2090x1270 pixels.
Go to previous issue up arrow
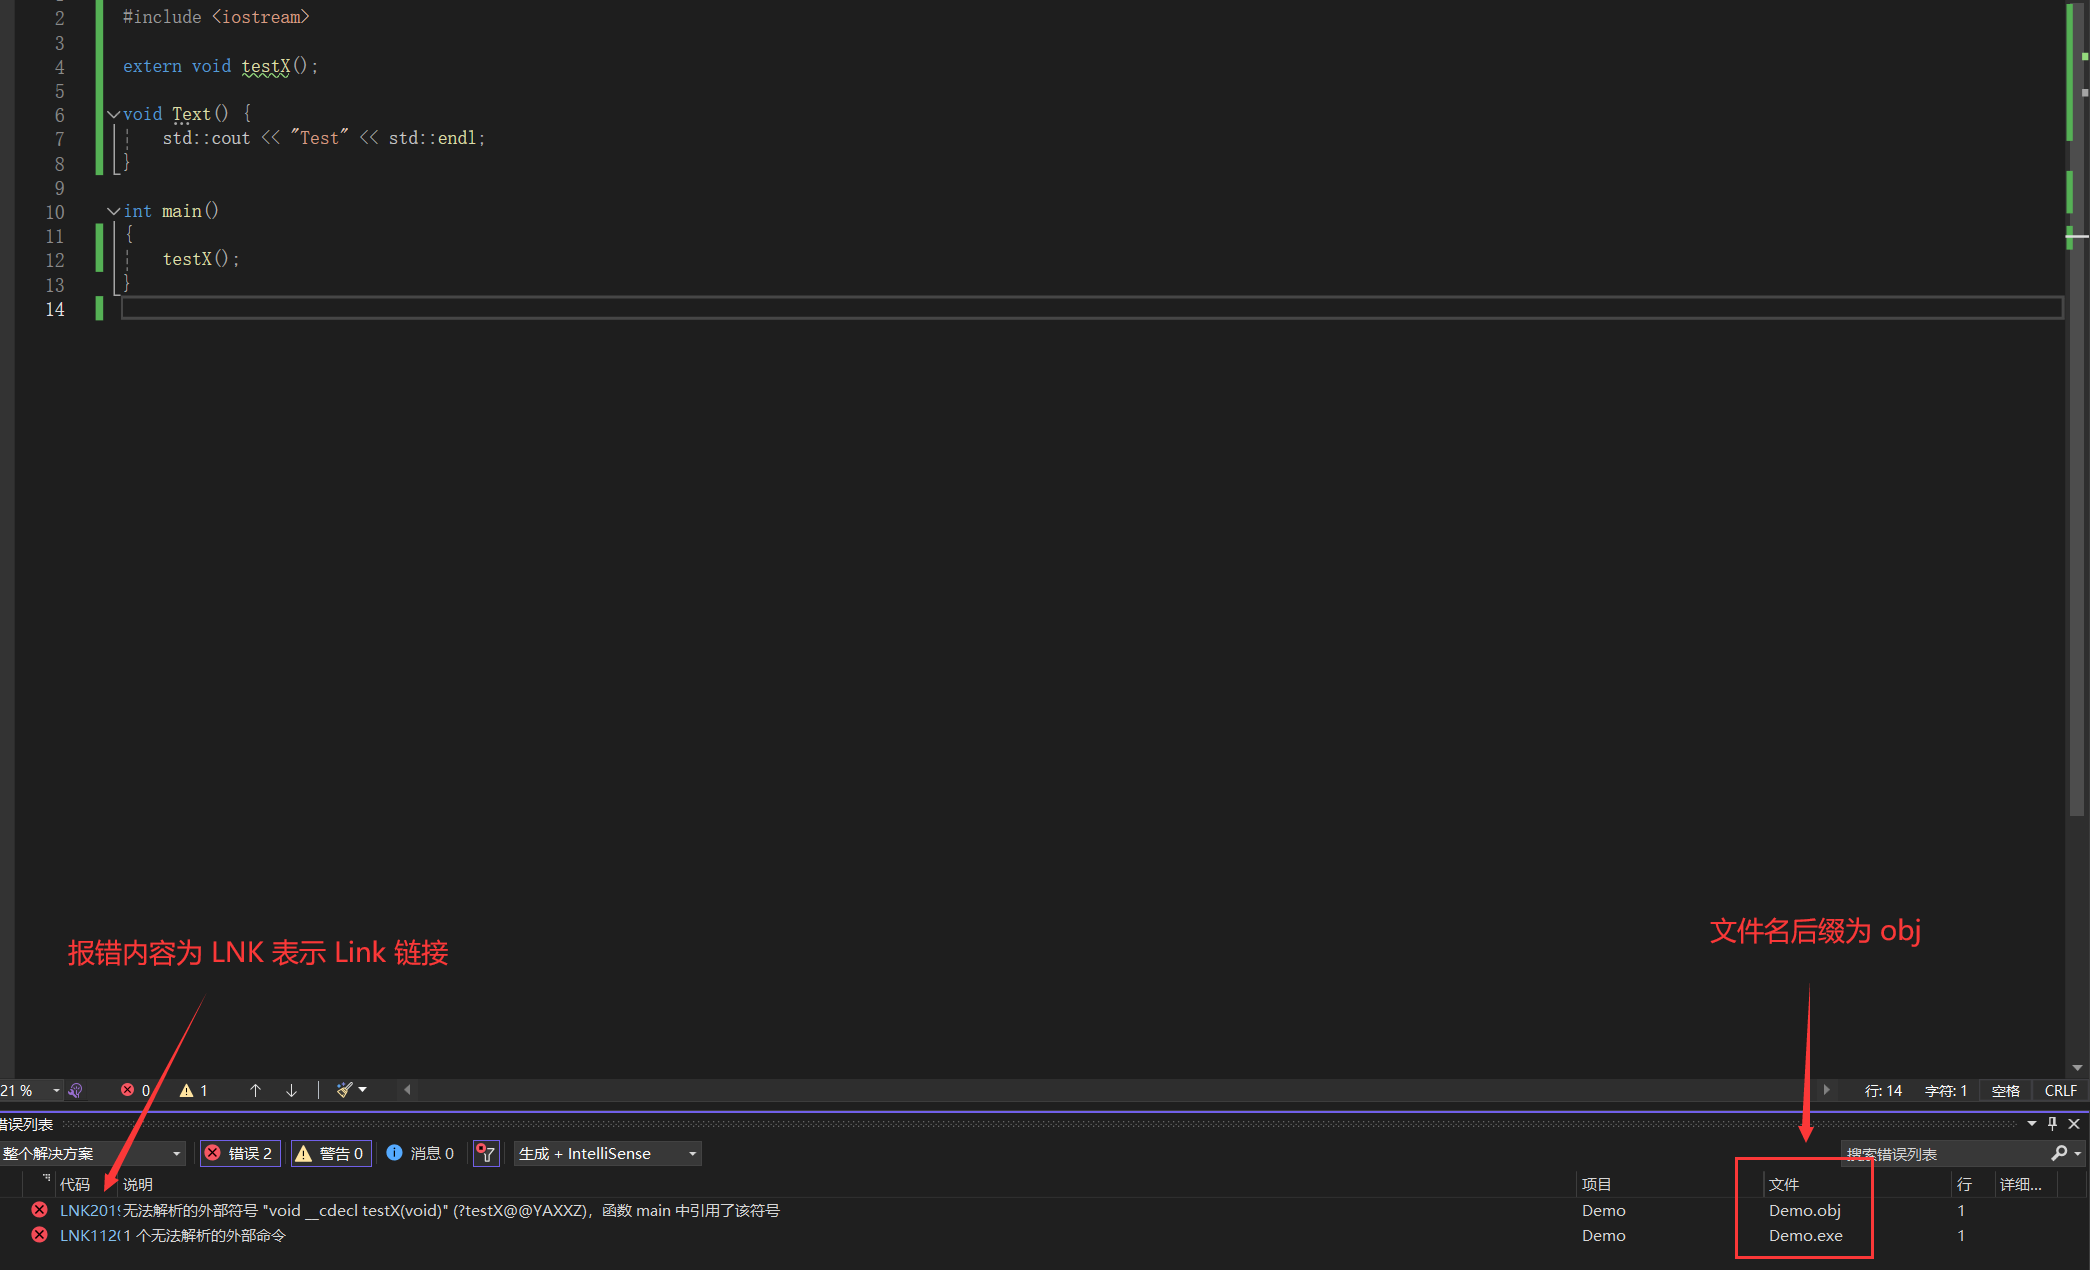click(255, 1090)
